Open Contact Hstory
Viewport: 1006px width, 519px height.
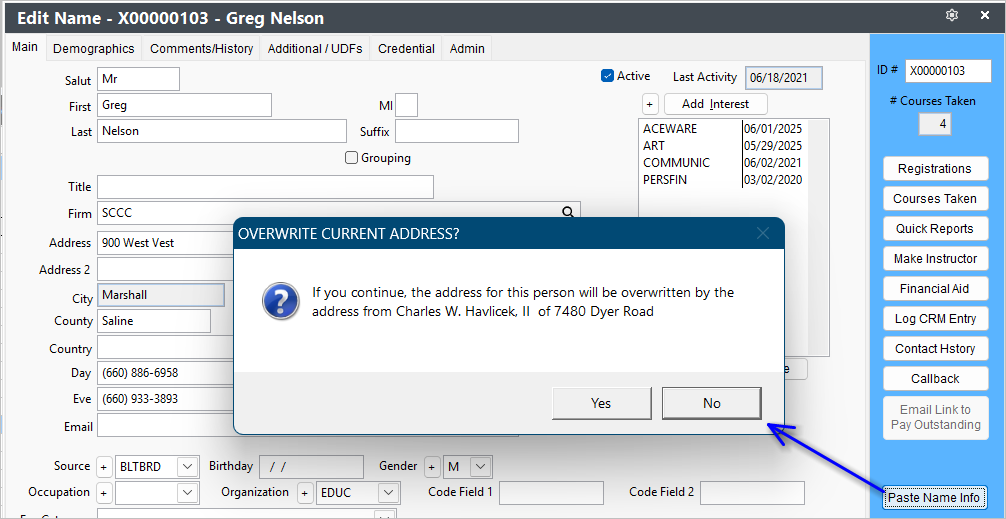[935, 349]
